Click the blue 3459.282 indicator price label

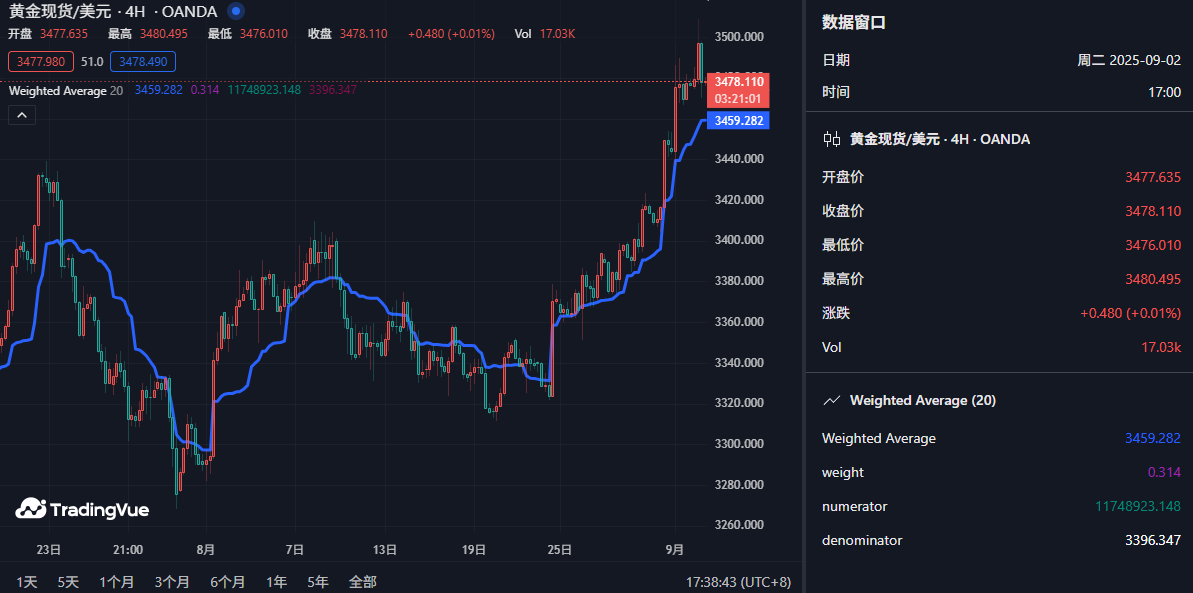[738, 121]
